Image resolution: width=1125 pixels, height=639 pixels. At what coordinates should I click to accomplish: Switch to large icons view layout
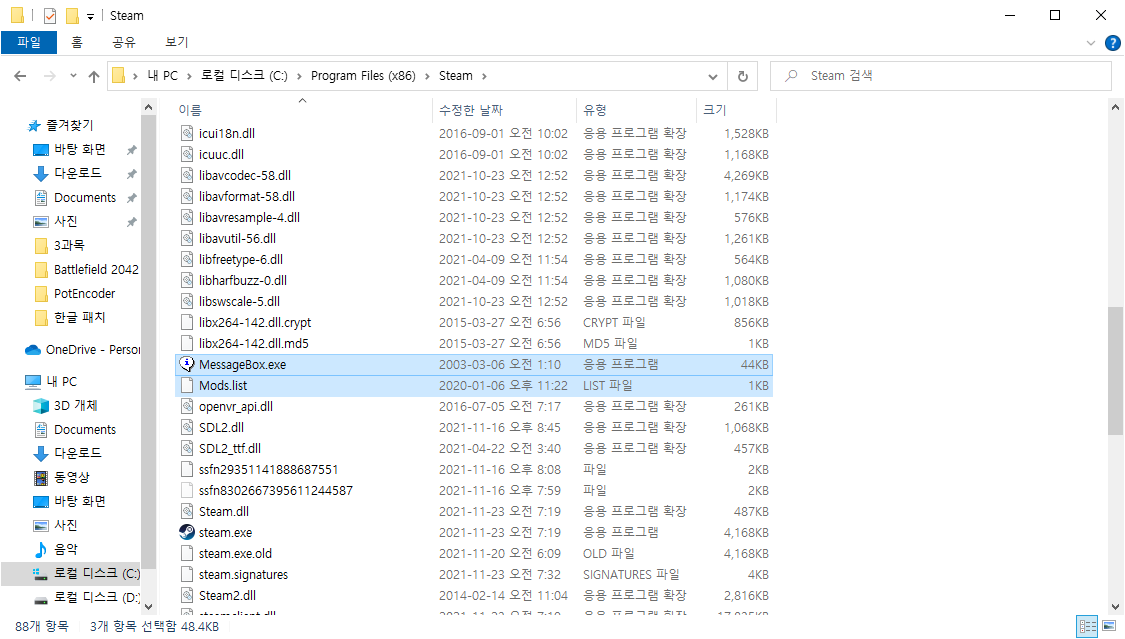click(x=1109, y=625)
